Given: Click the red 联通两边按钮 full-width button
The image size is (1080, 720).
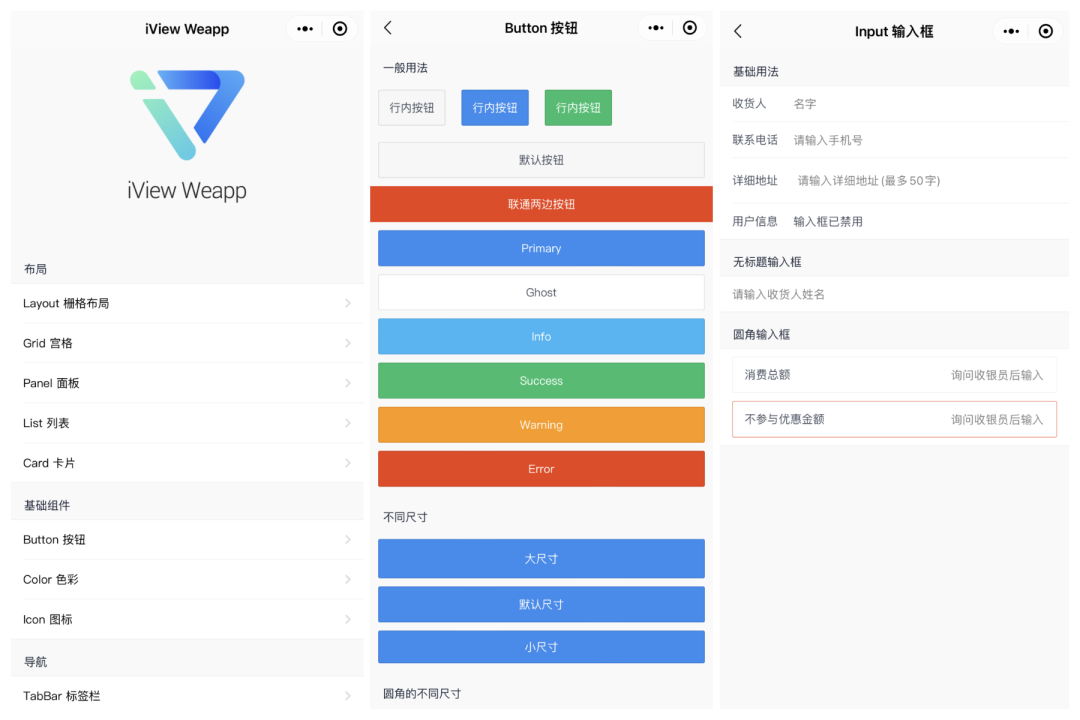Looking at the screenshot, I should [541, 204].
